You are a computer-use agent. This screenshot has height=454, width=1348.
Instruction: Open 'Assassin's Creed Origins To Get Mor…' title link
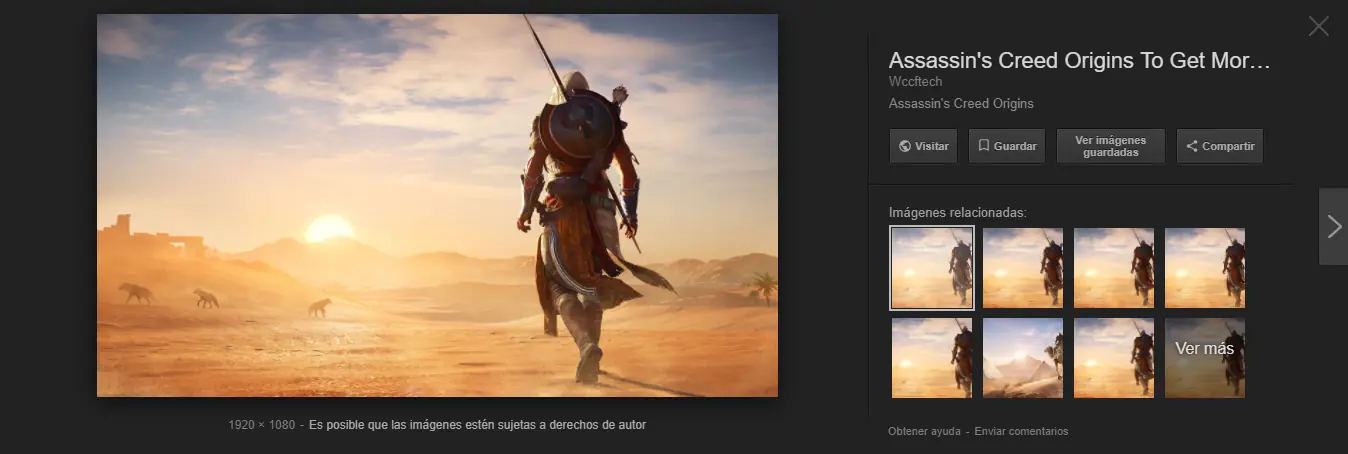tap(1079, 60)
